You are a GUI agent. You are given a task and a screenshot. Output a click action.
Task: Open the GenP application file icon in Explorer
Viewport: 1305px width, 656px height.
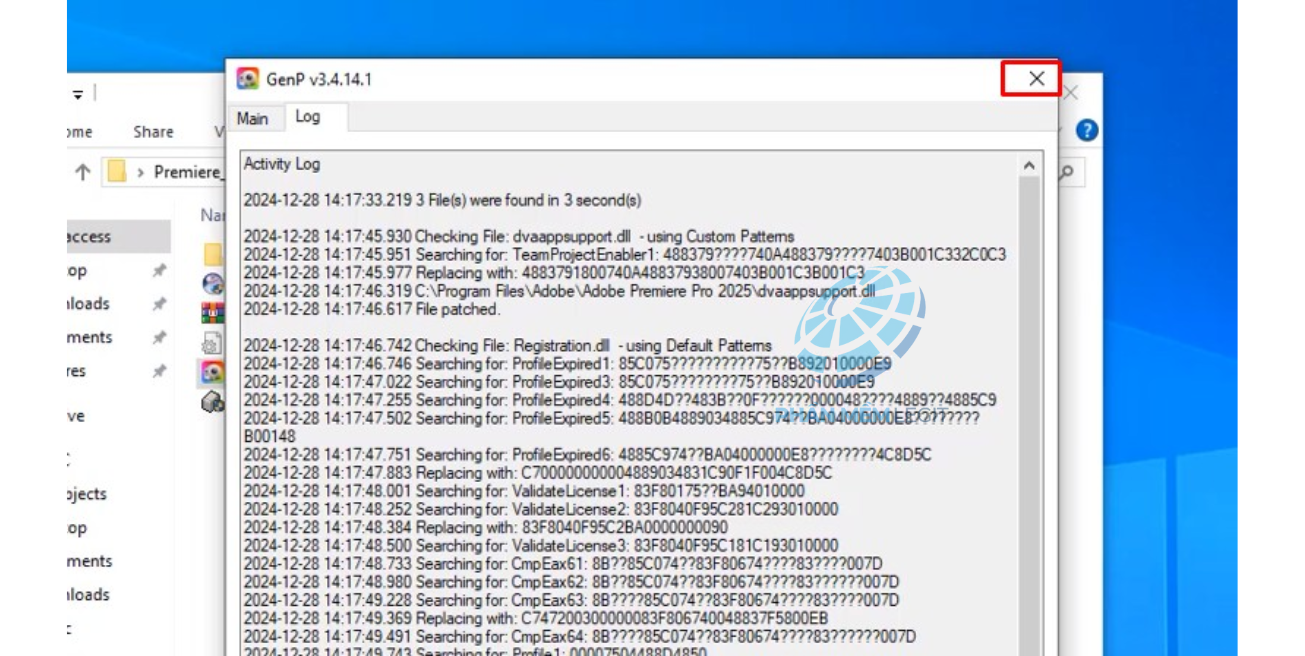pyautogui.click(x=213, y=373)
